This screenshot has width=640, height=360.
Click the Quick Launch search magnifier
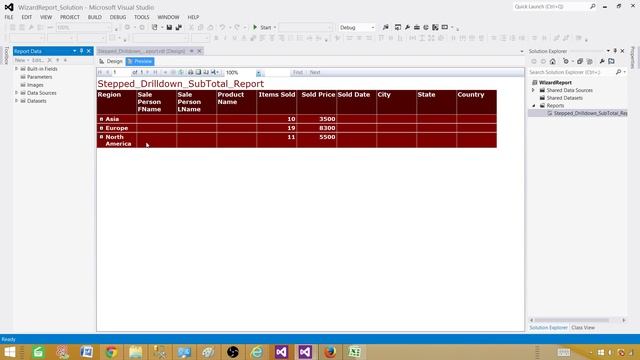(x=593, y=7)
